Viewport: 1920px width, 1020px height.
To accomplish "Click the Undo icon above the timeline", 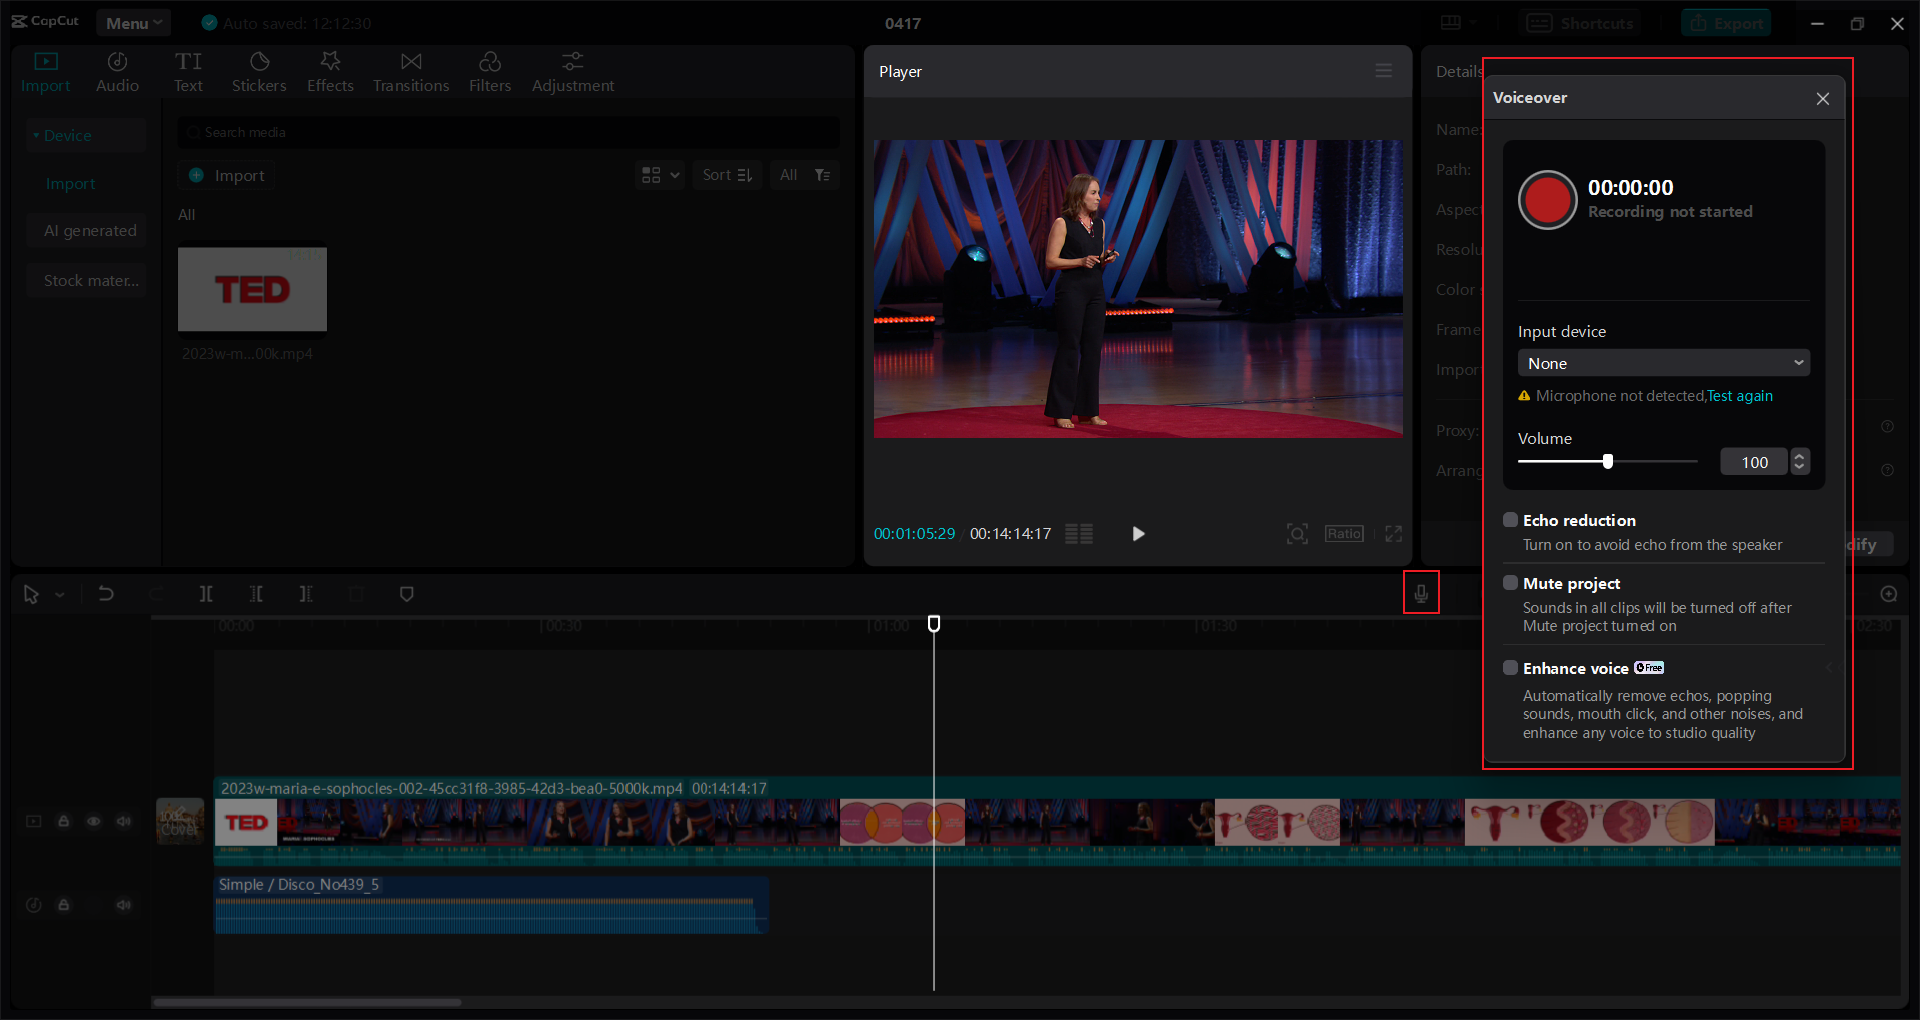I will pyautogui.click(x=106, y=593).
